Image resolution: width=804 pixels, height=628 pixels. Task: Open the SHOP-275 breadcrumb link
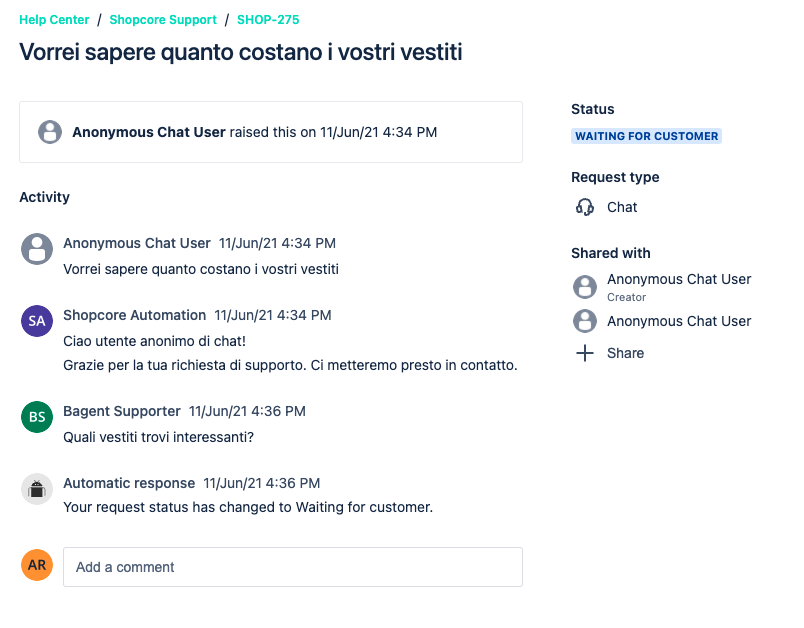(x=268, y=20)
